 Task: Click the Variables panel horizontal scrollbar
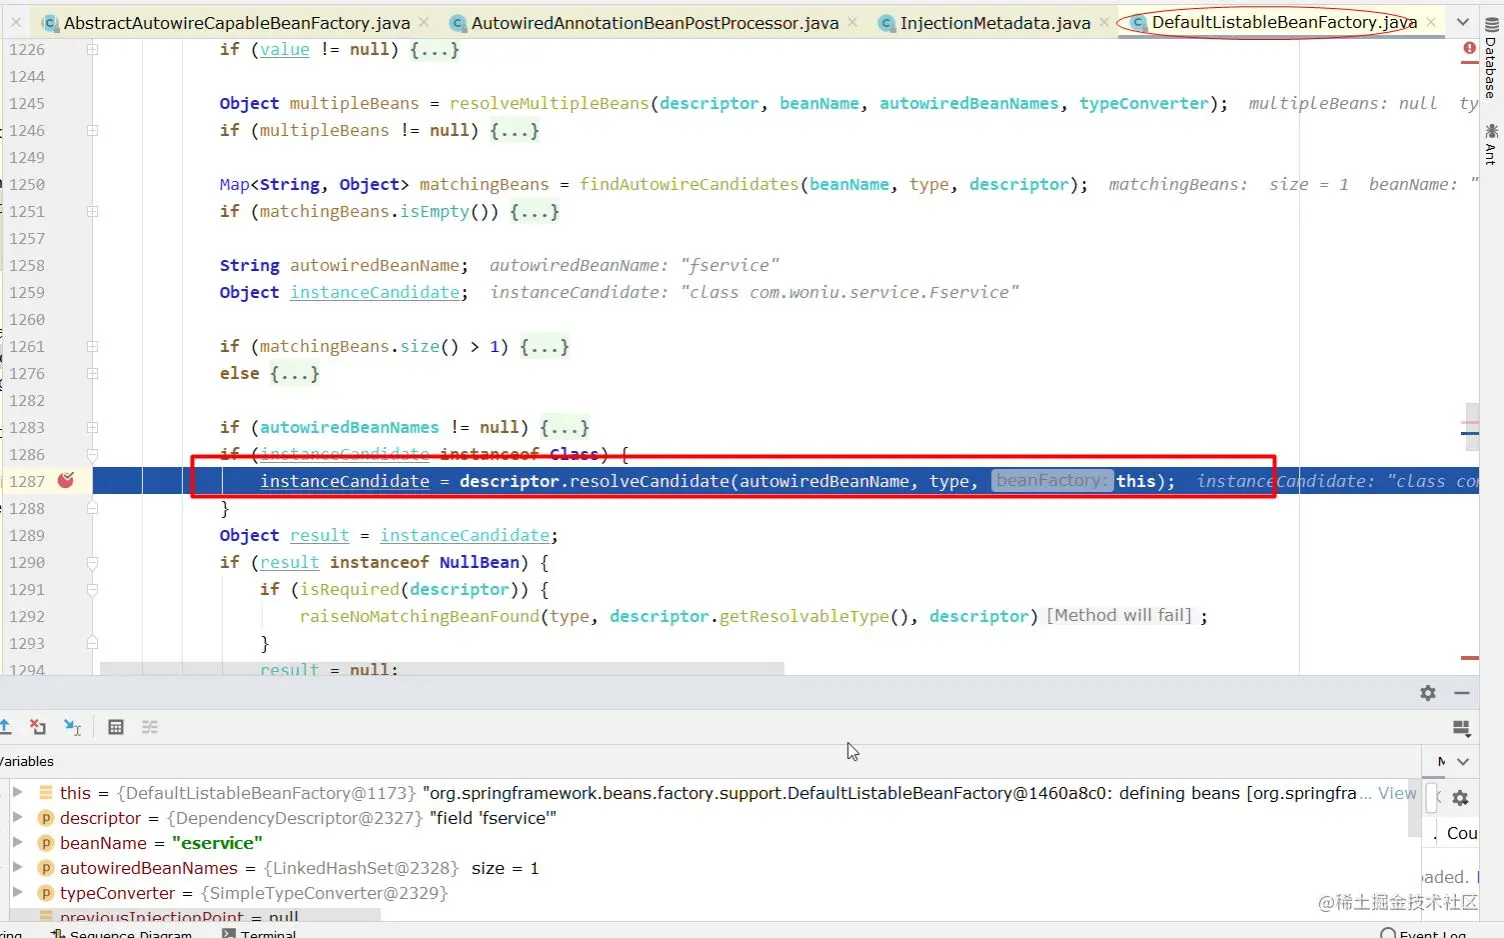[x=195, y=915]
